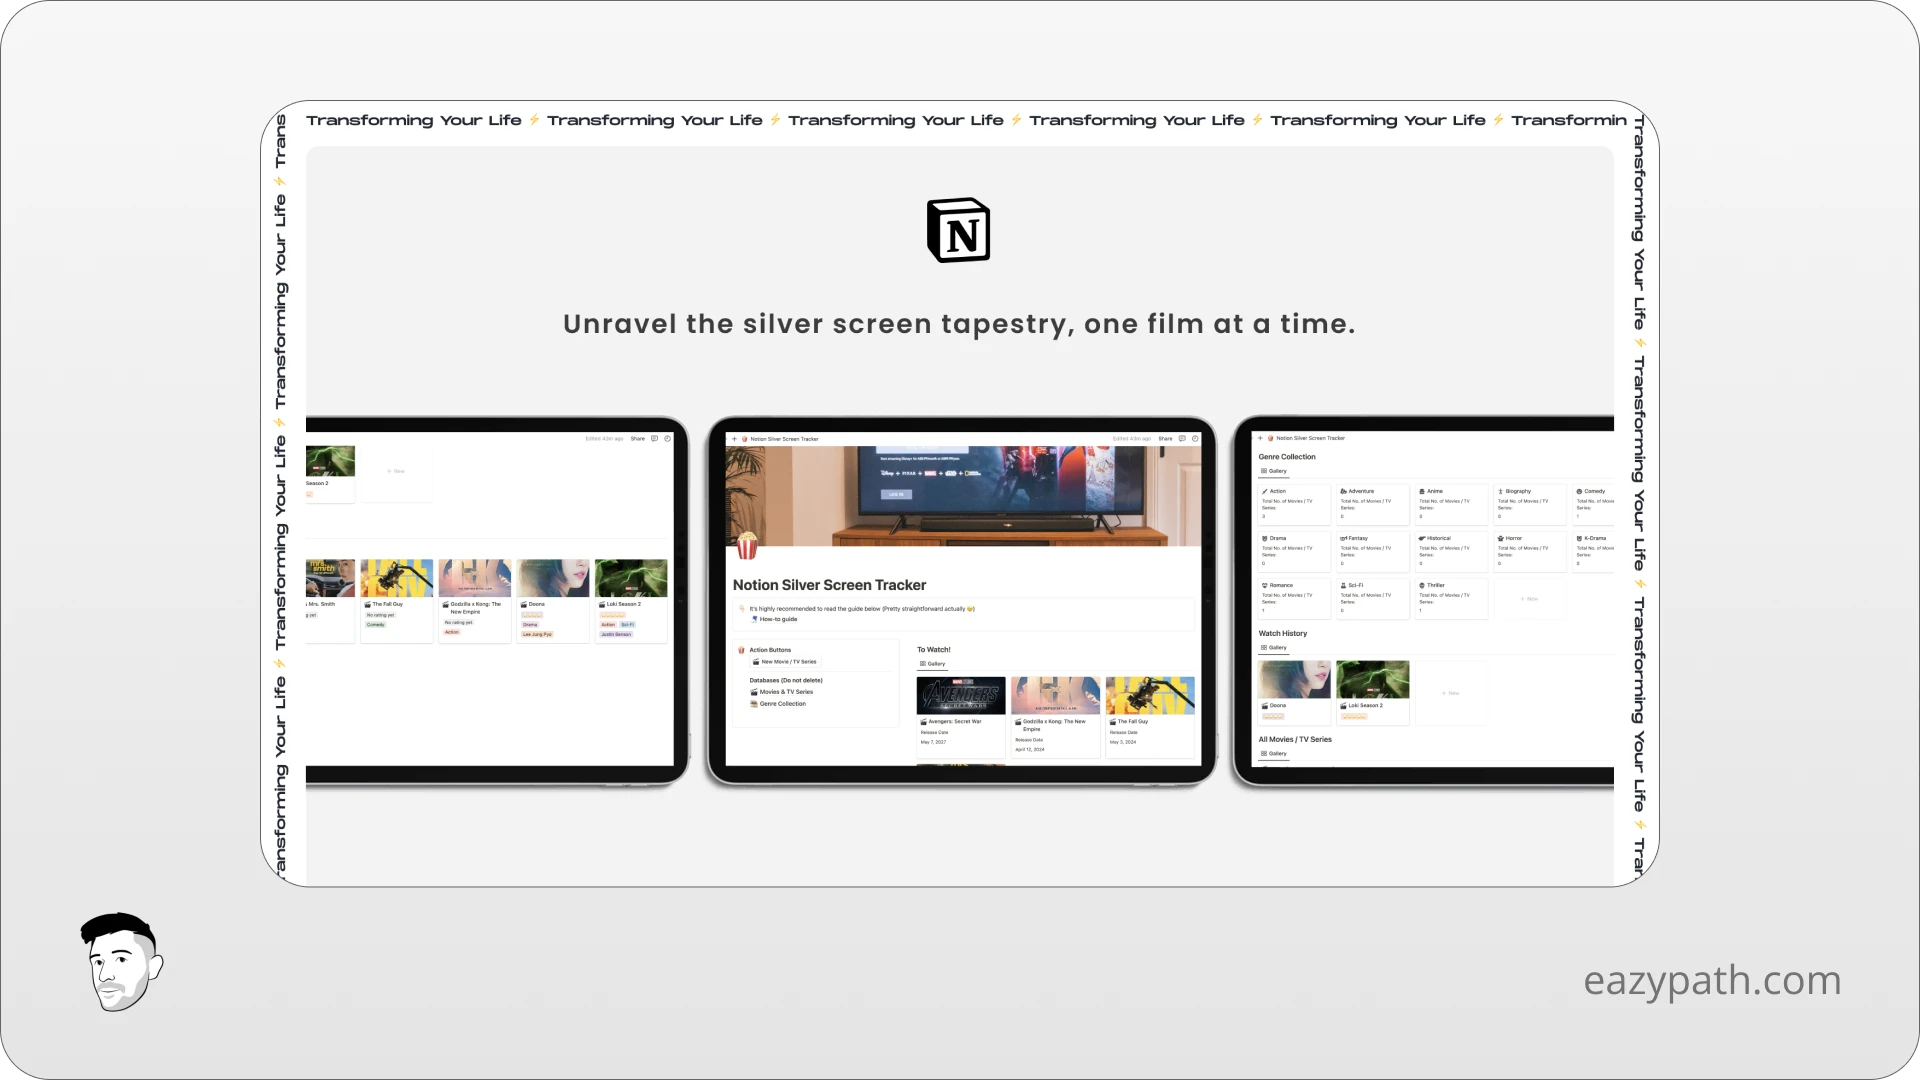1920x1080 pixels.
Task: Click the Avengers film thumbnail
Action: tap(960, 695)
